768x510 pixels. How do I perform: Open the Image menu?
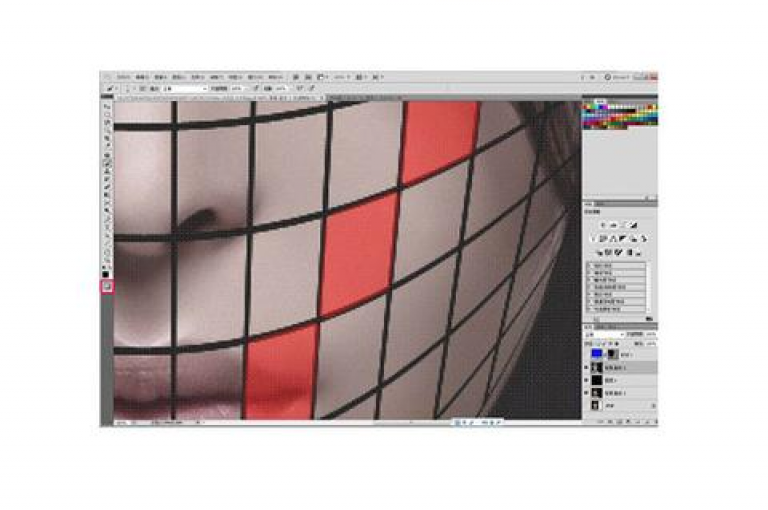pyautogui.click(x=161, y=77)
